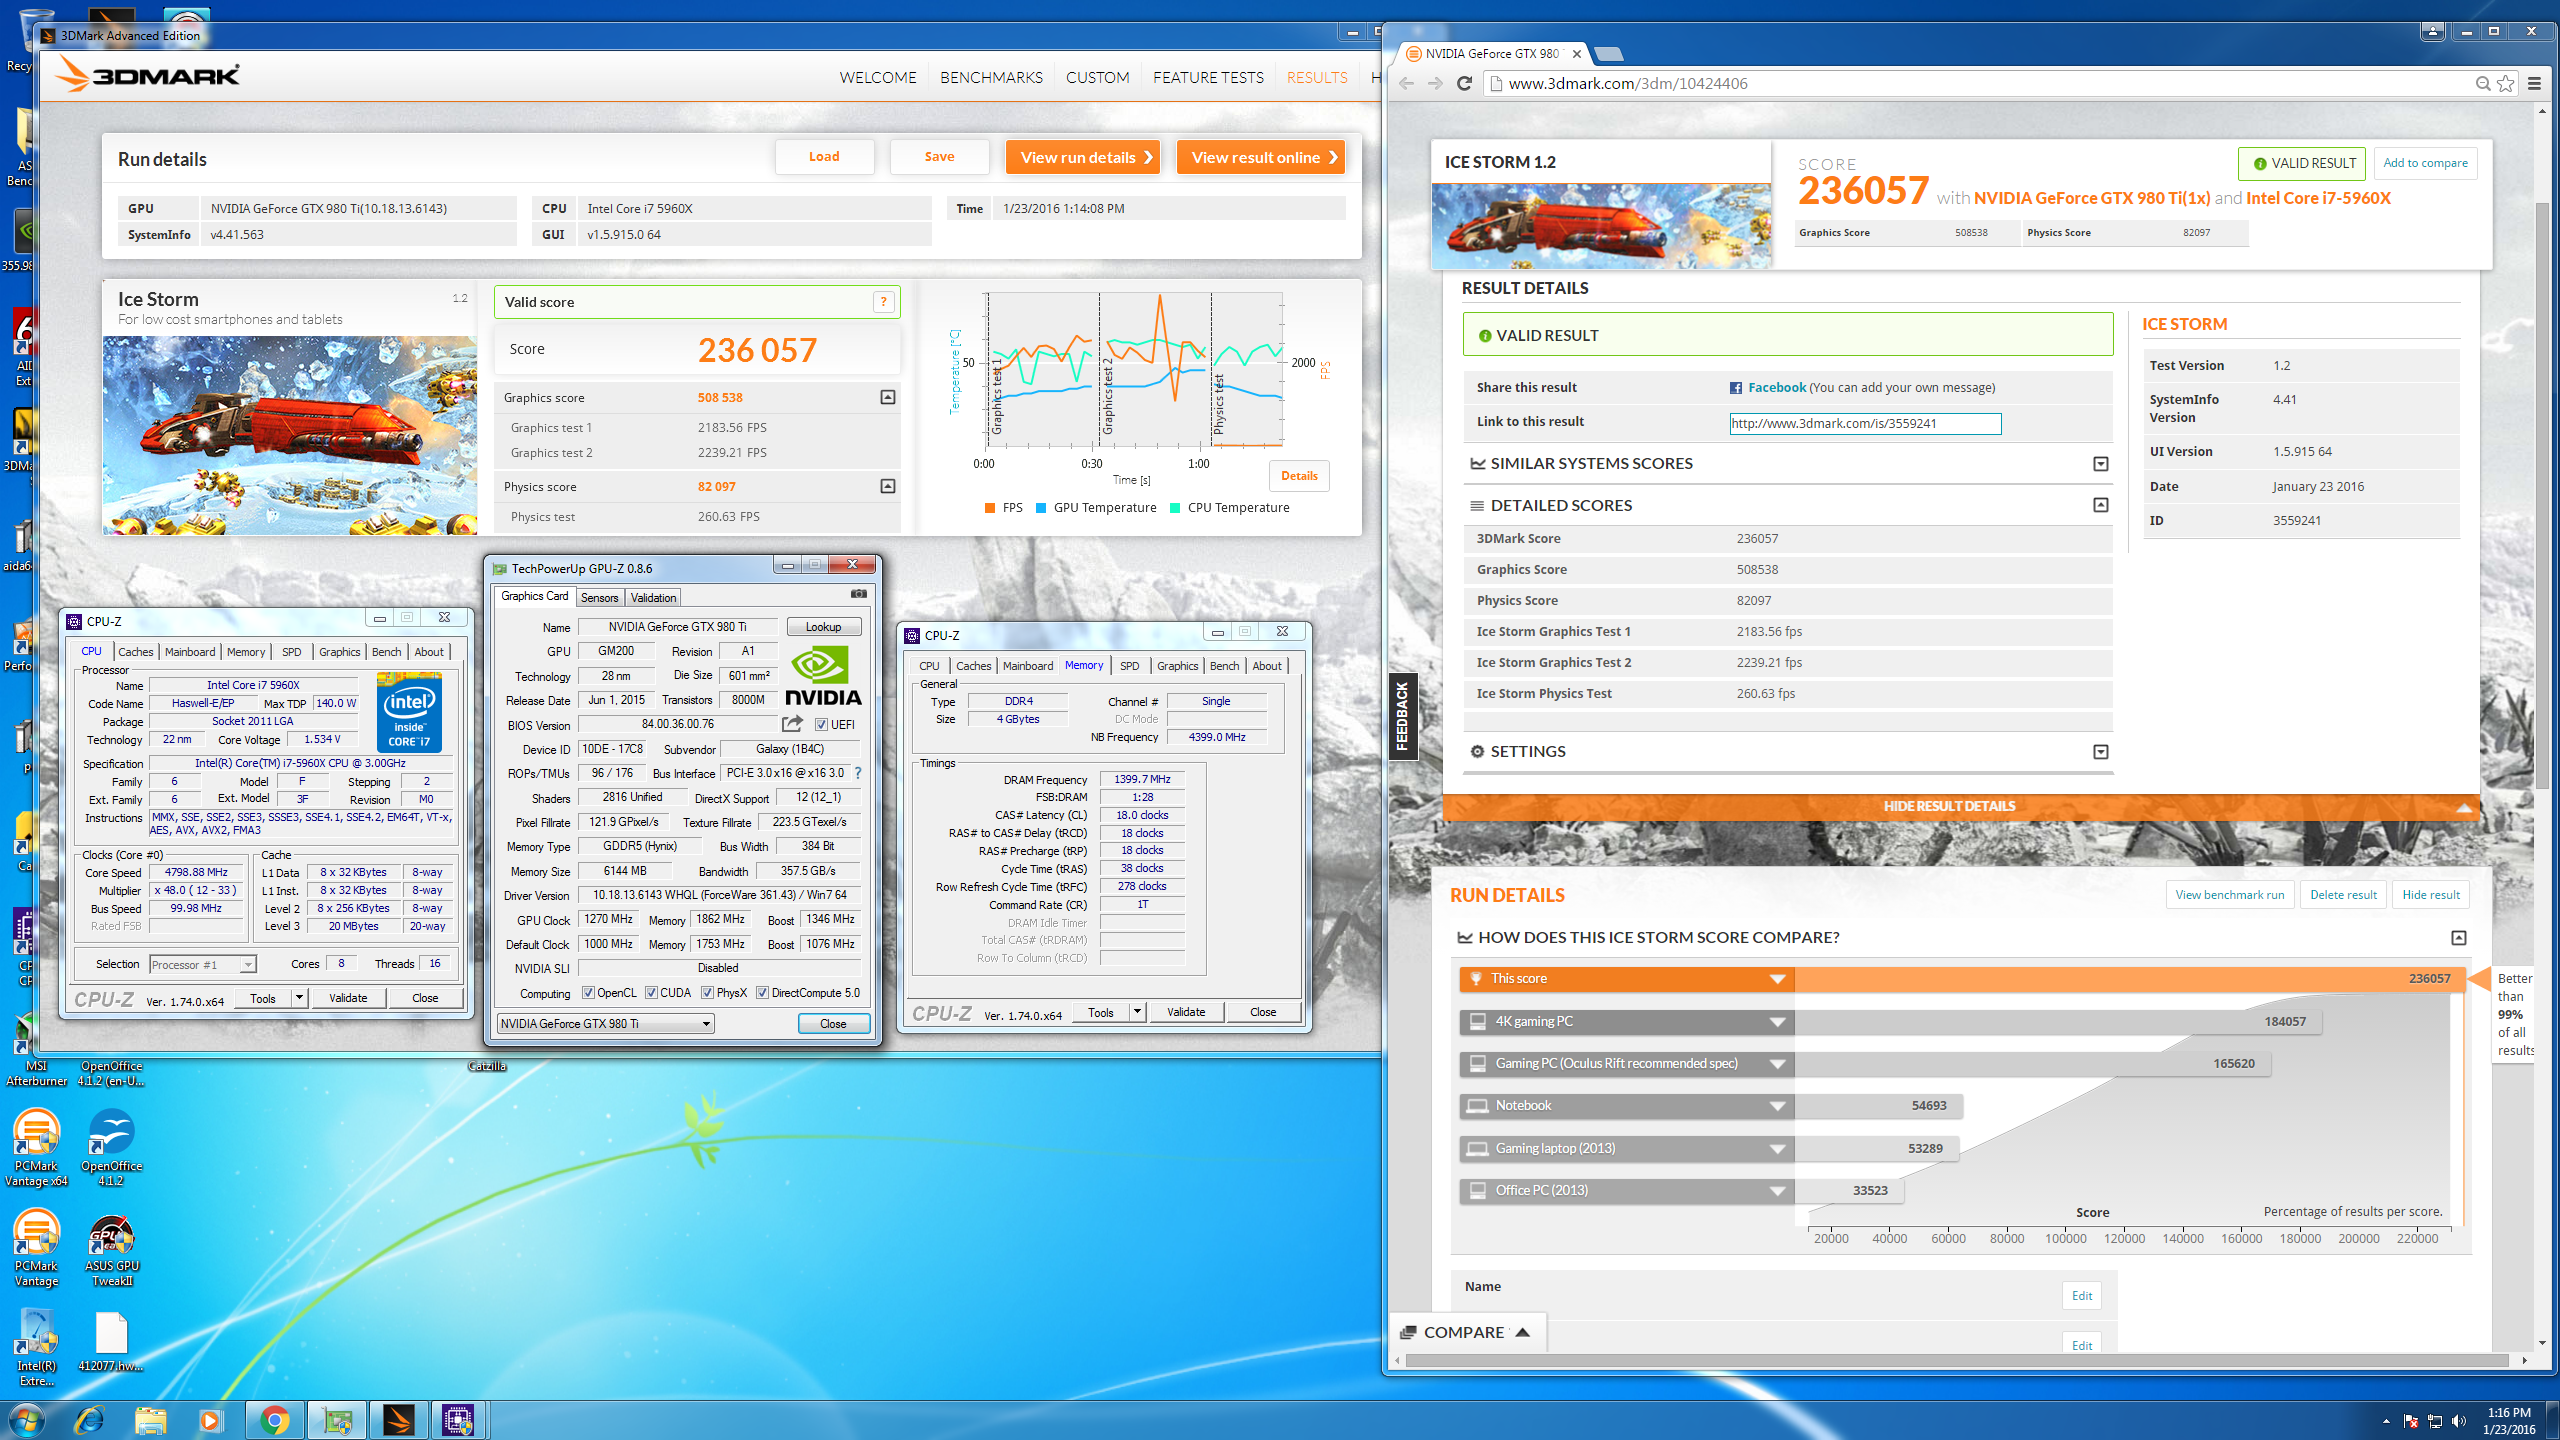The image size is (2560, 1440).
Task: Open GPU selection dropdown in GPU-Z
Action: 605,1024
